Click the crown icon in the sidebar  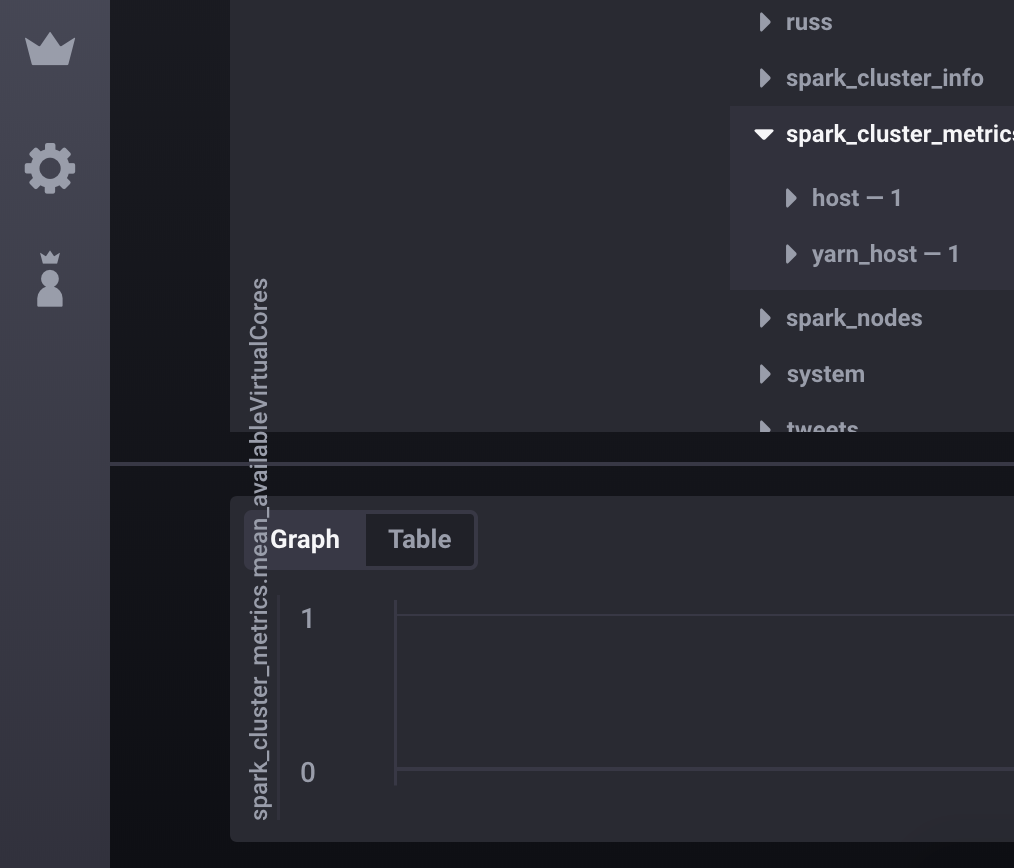tap(48, 47)
